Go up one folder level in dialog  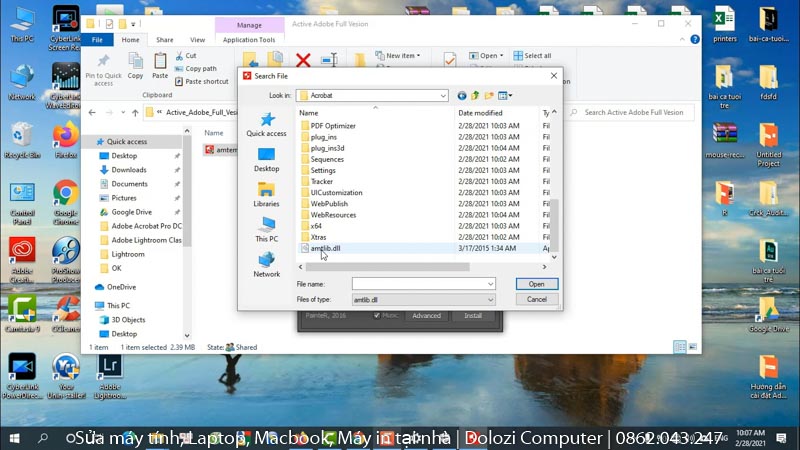476,95
